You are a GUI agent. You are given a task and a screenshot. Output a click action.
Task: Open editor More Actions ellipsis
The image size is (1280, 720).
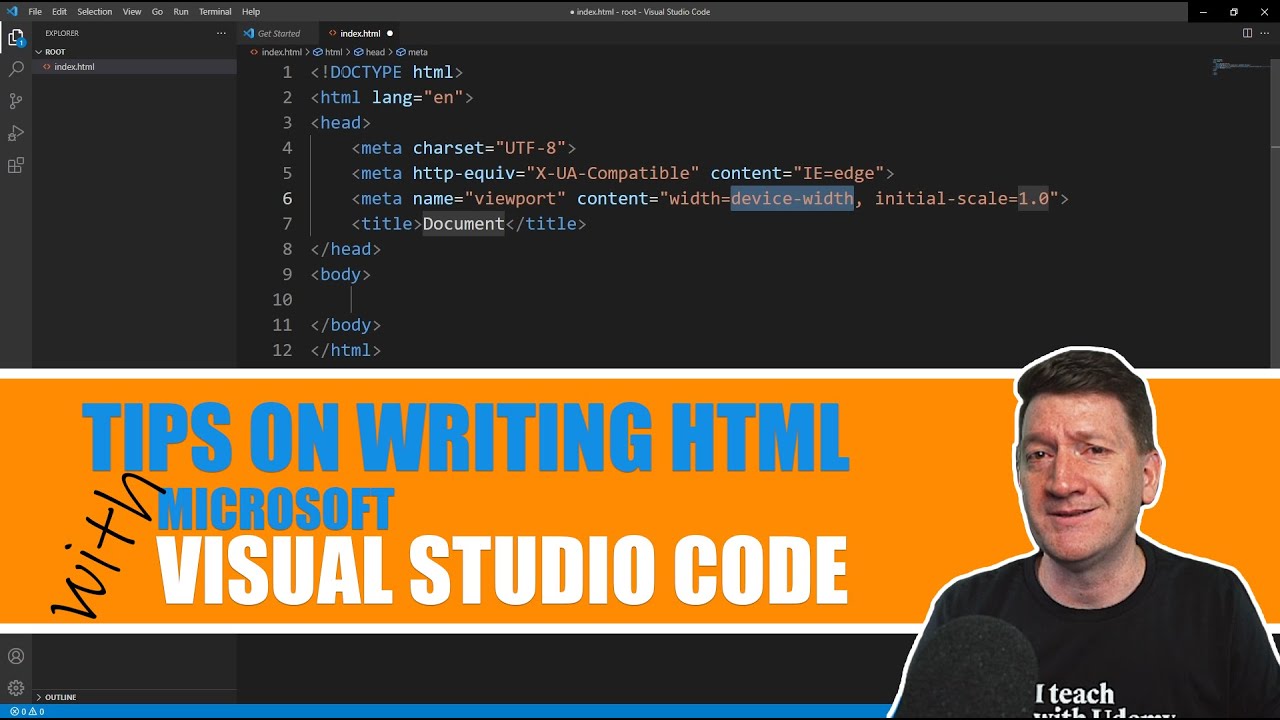(1266, 33)
